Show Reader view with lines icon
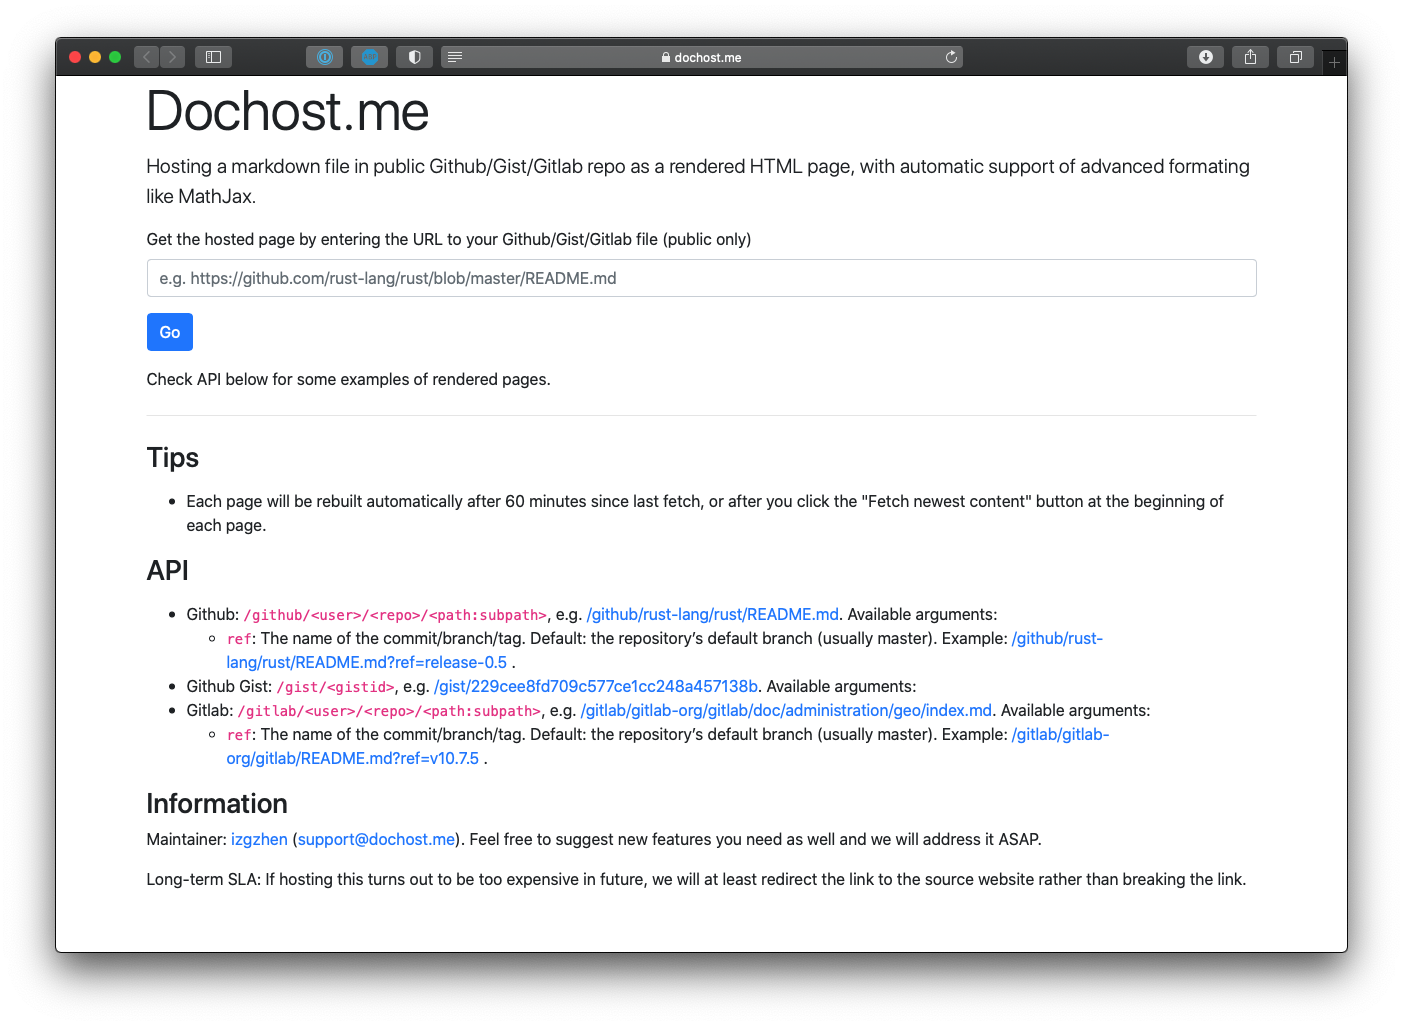This screenshot has width=1403, height=1026. [x=455, y=57]
